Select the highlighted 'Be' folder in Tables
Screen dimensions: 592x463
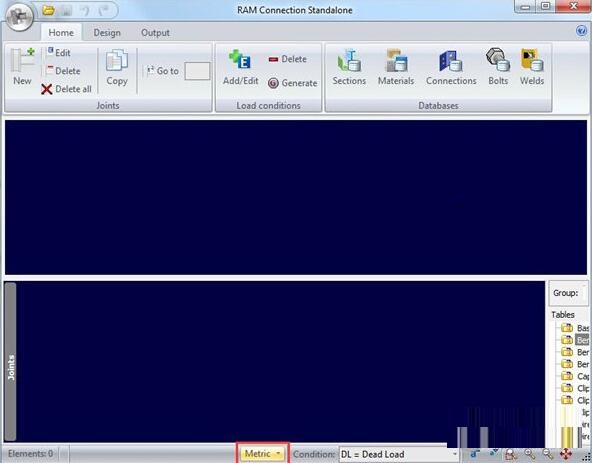[574, 340]
